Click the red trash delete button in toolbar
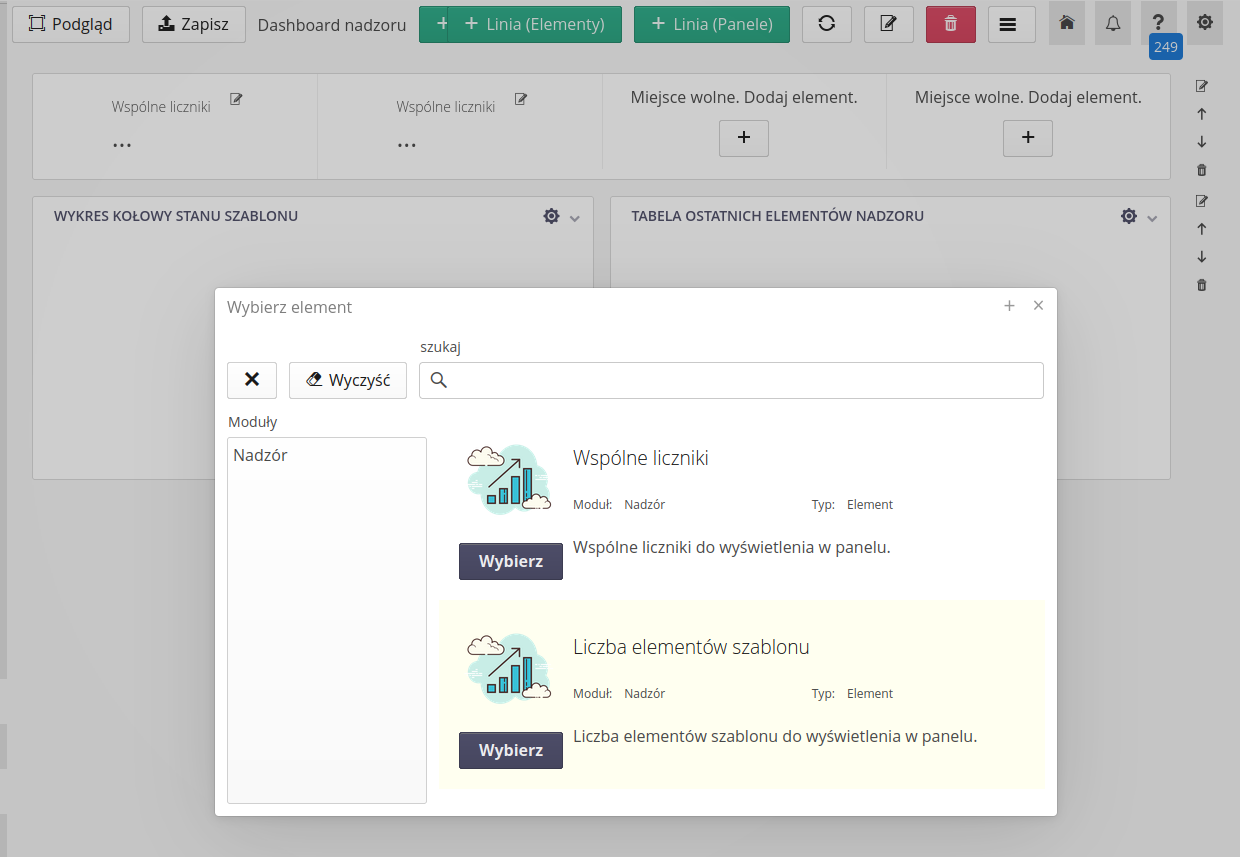Image resolution: width=1240 pixels, height=857 pixels. click(950, 24)
